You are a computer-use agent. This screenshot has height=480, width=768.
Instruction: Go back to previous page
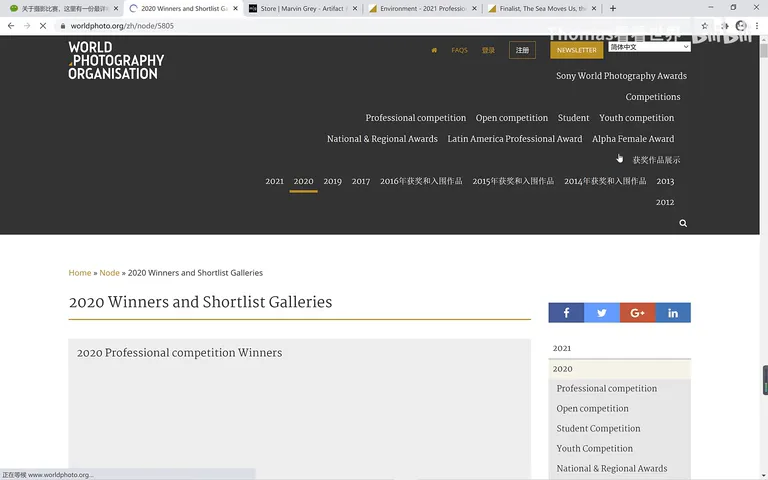11,25
